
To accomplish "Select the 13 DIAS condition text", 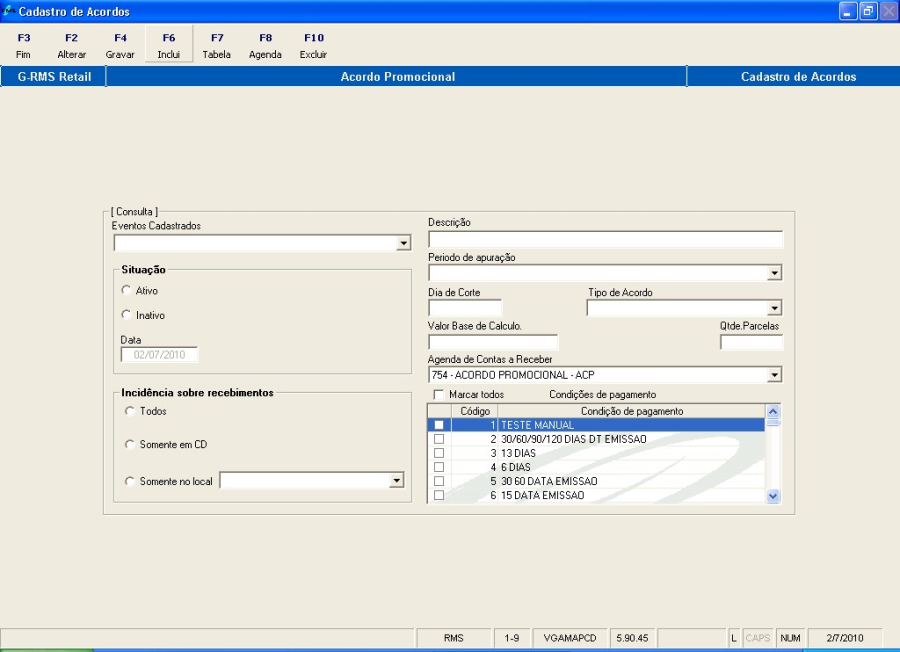I will pyautogui.click(x=518, y=453).
